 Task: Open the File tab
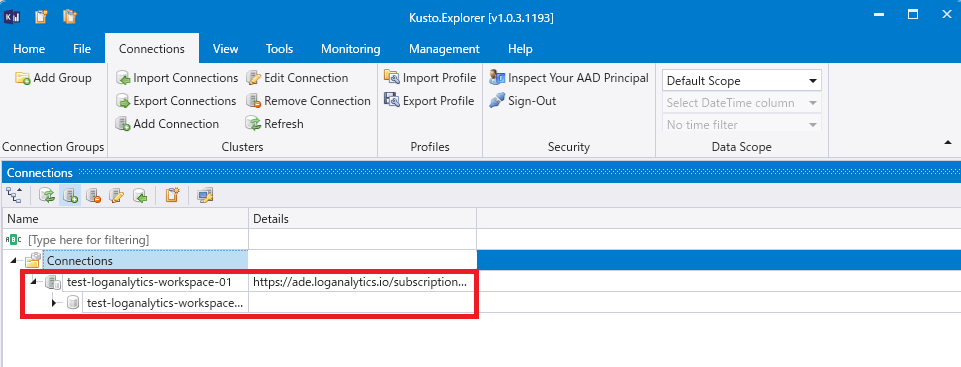click(x=82, y=49)
